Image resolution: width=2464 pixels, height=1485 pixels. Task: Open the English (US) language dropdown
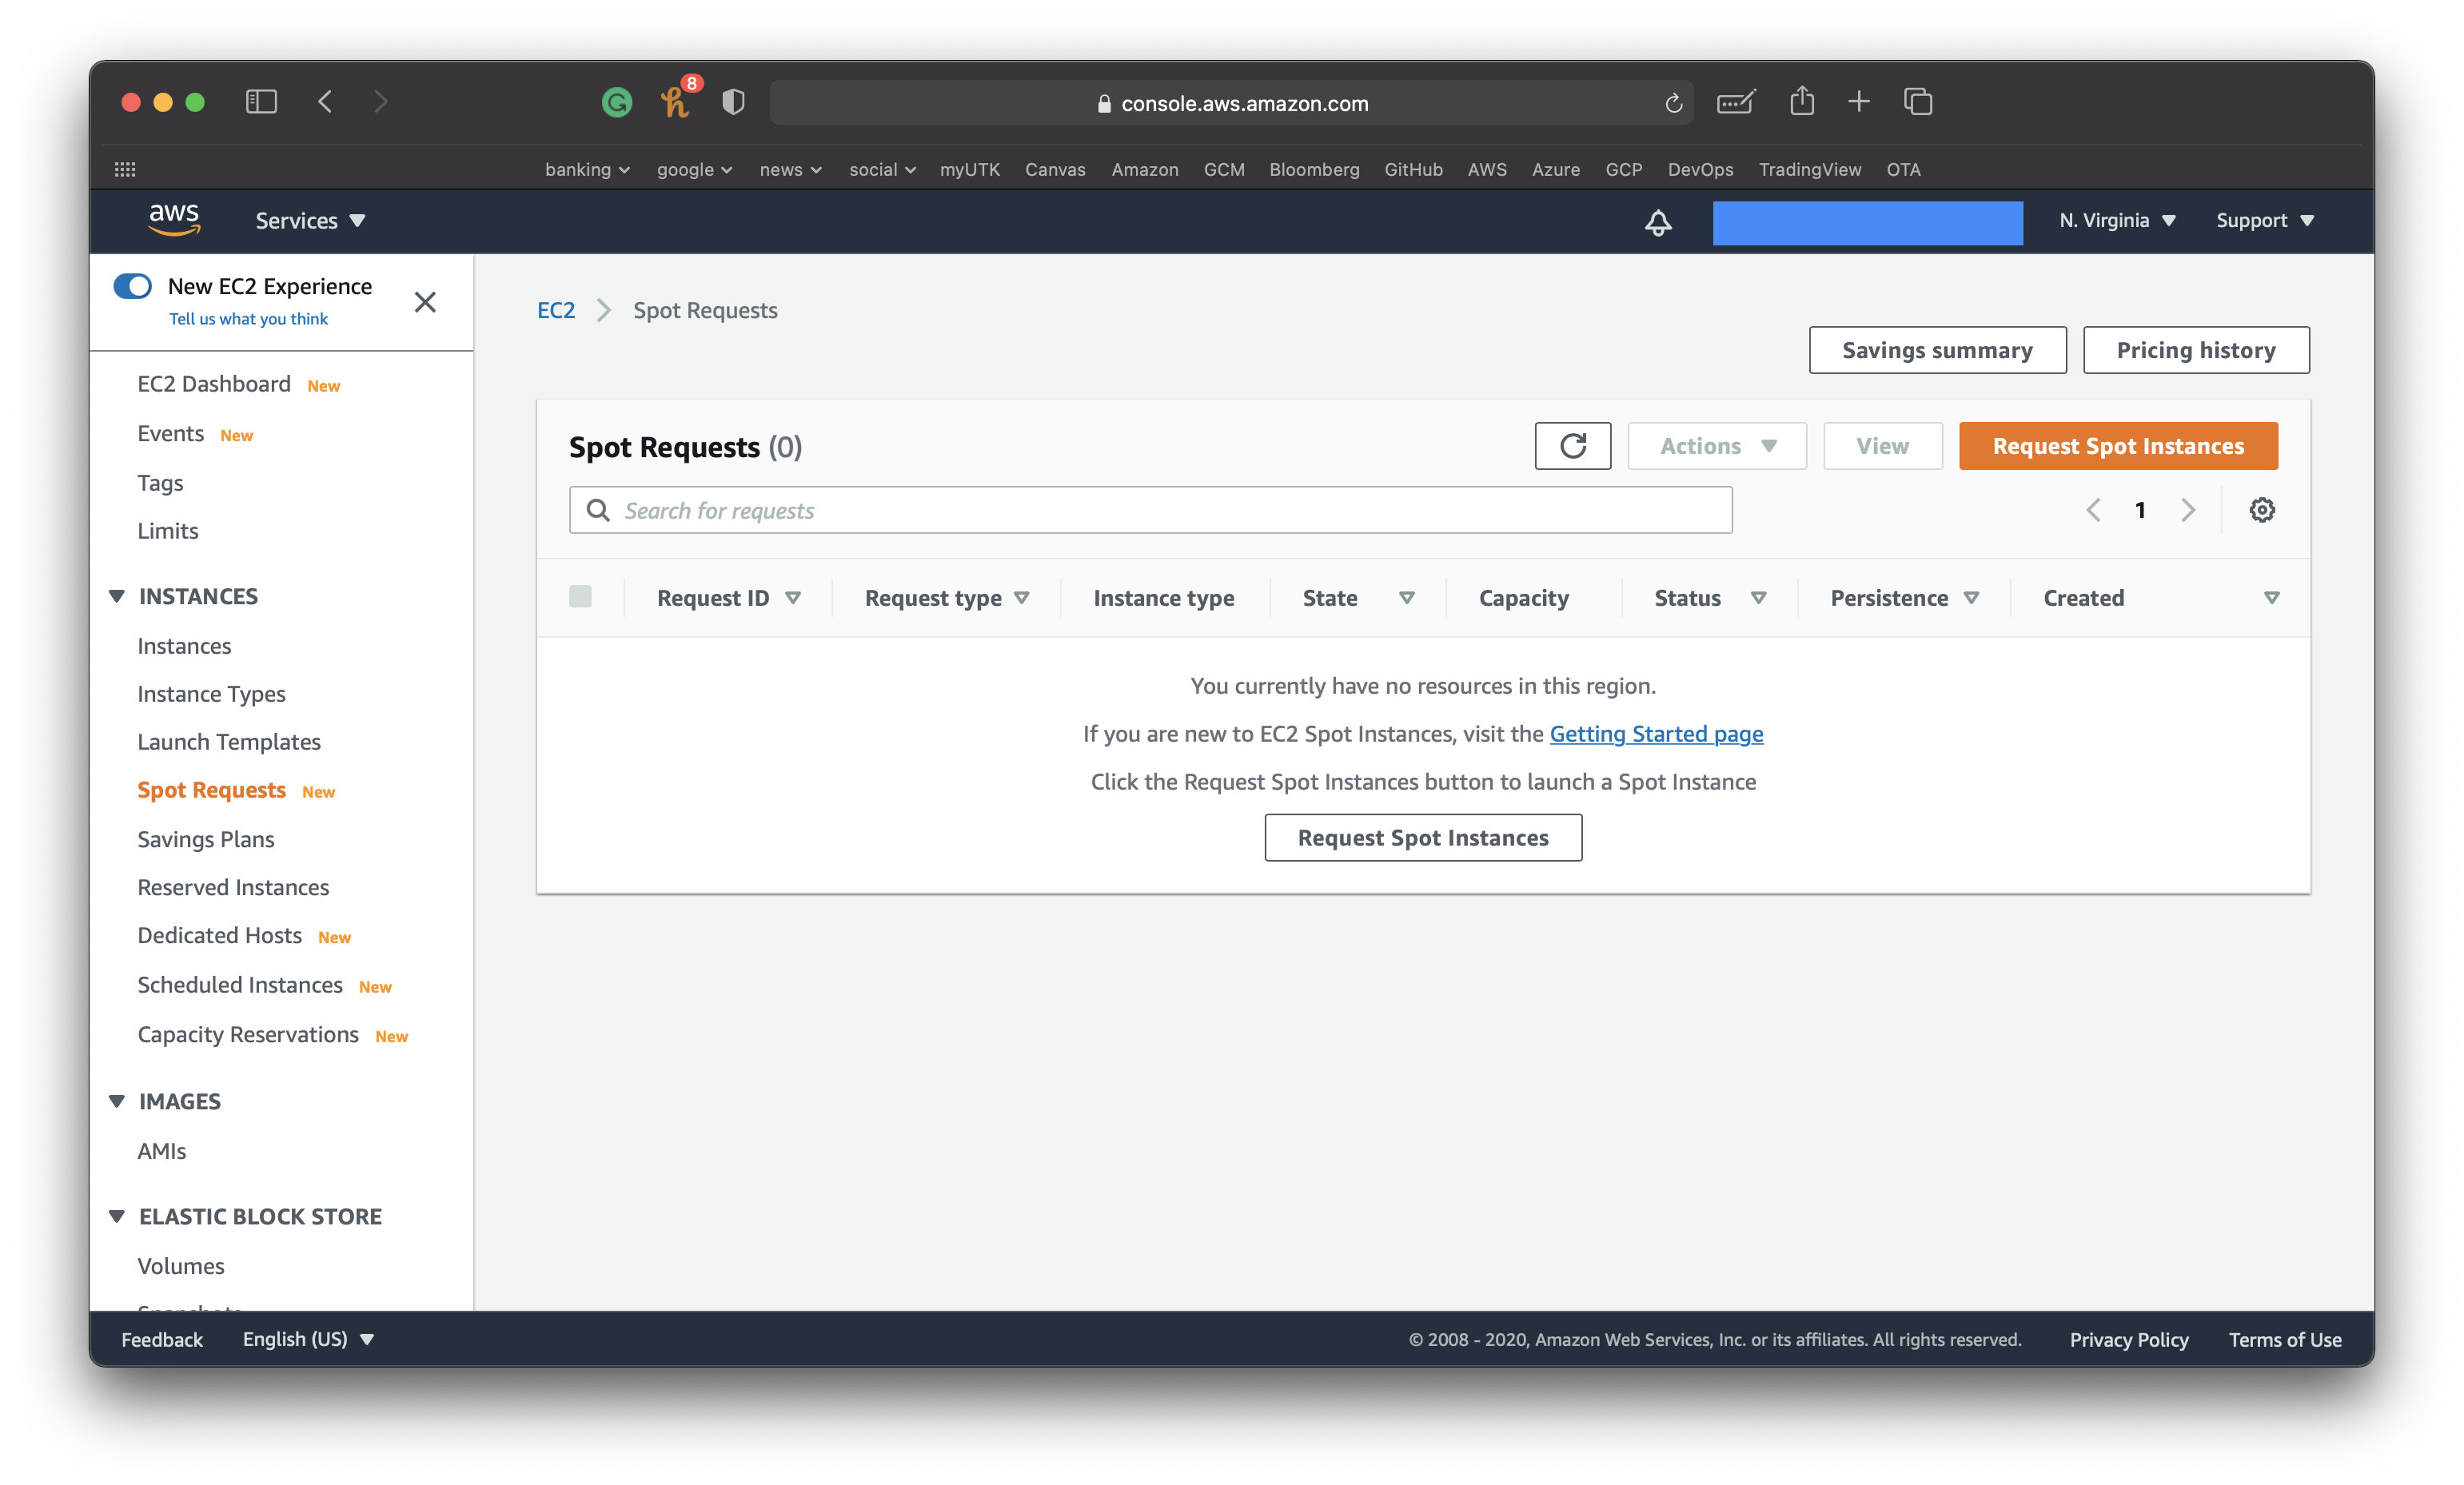pyautogui.click(x=308, y=1339)
